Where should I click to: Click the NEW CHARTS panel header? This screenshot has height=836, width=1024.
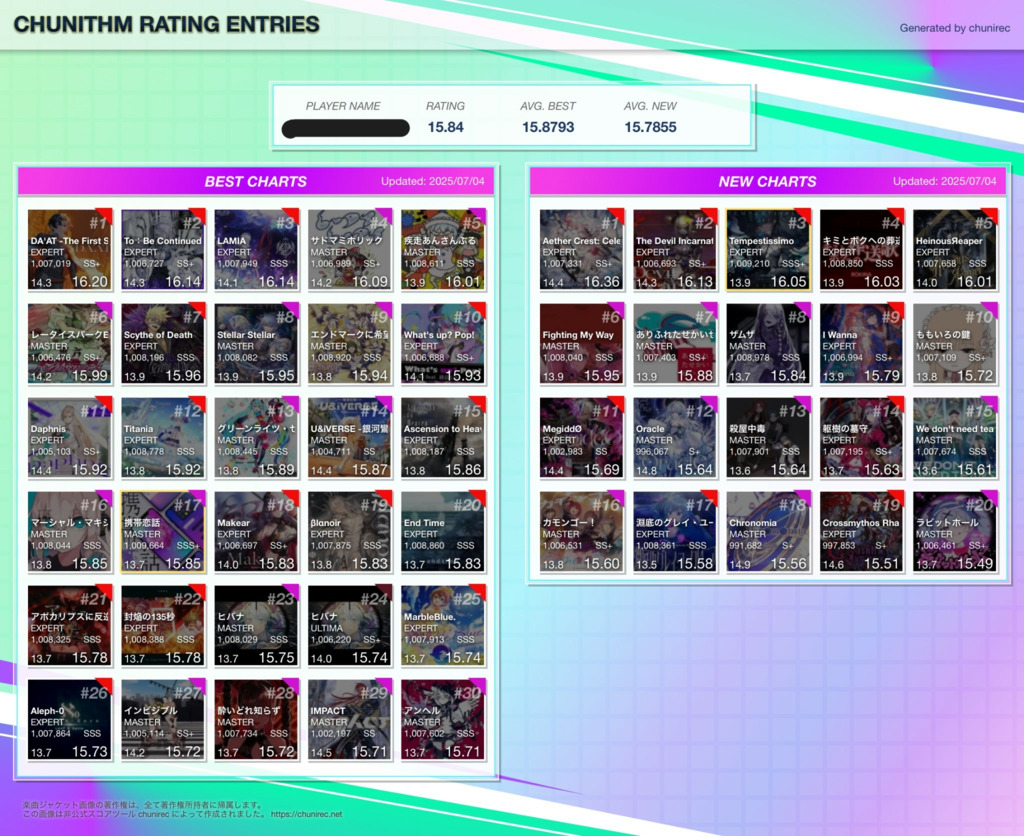[768, 182]
